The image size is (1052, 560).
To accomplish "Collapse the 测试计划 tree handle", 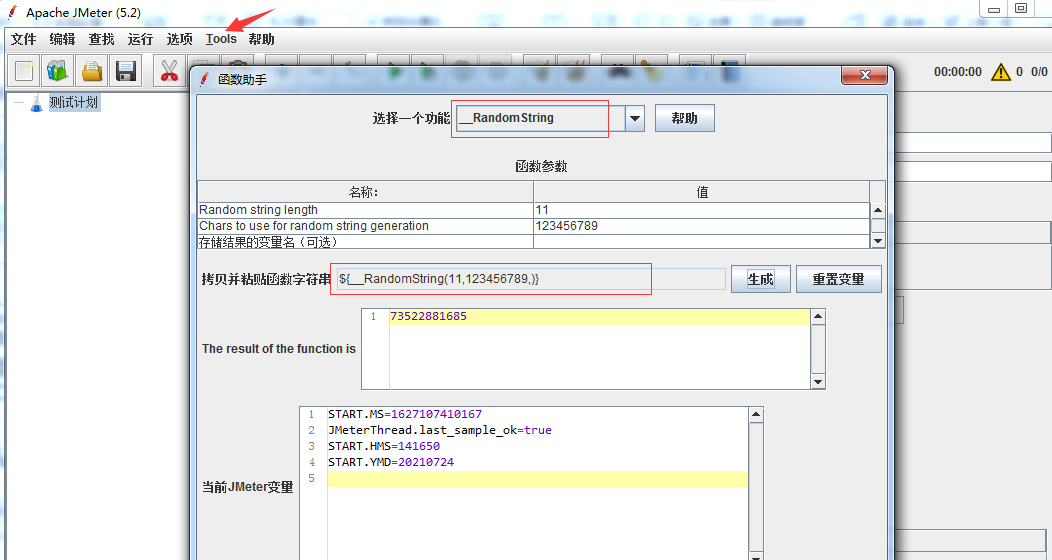I will click(17, 103).
